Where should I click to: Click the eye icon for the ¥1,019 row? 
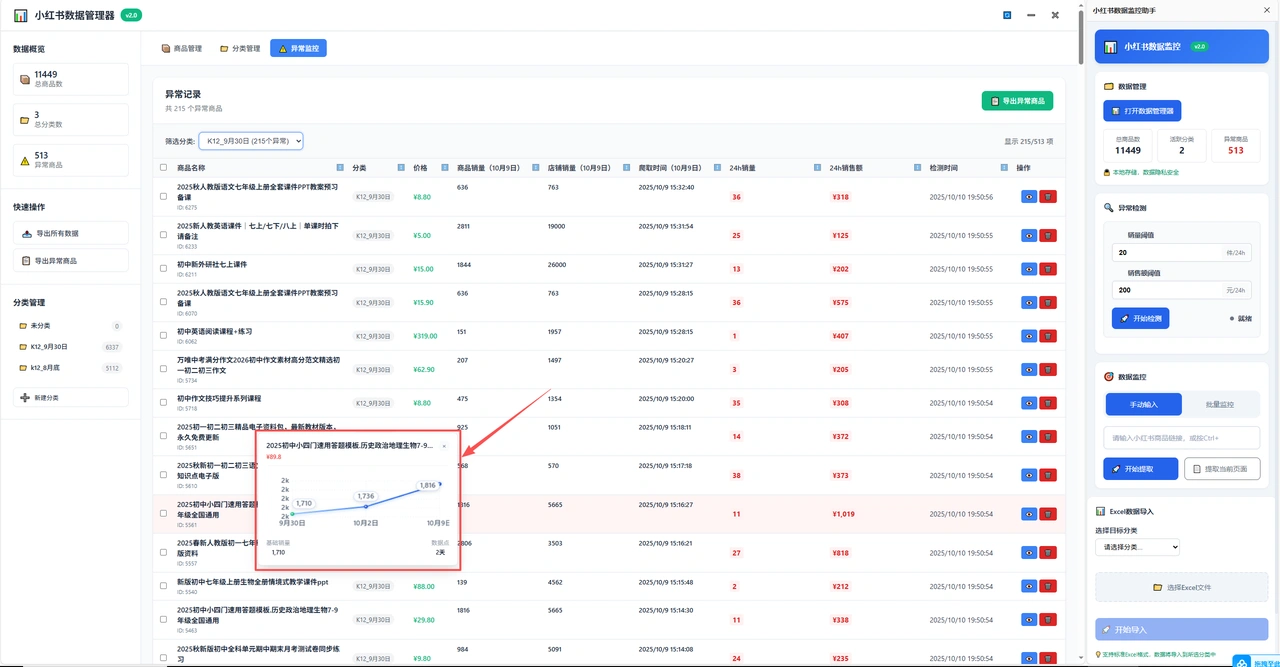point(1029,514)
